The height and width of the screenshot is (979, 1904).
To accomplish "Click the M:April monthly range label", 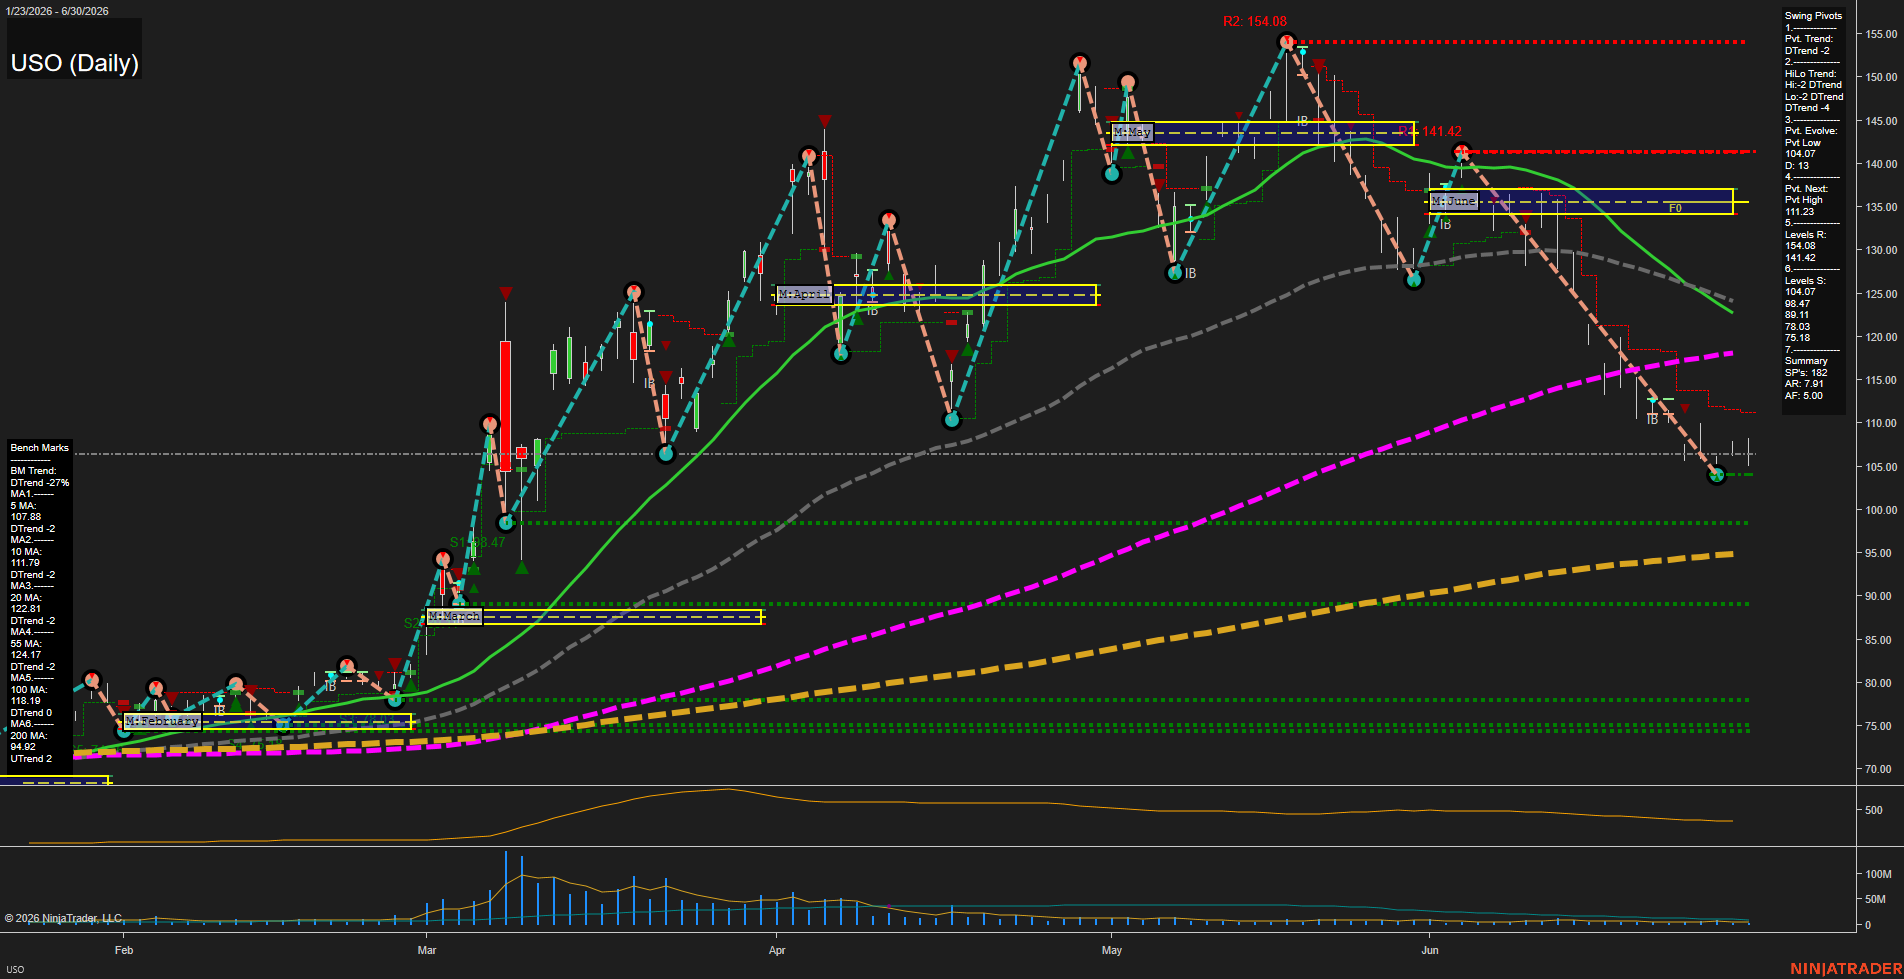I will pyautogui.click(x=804, y=294).
